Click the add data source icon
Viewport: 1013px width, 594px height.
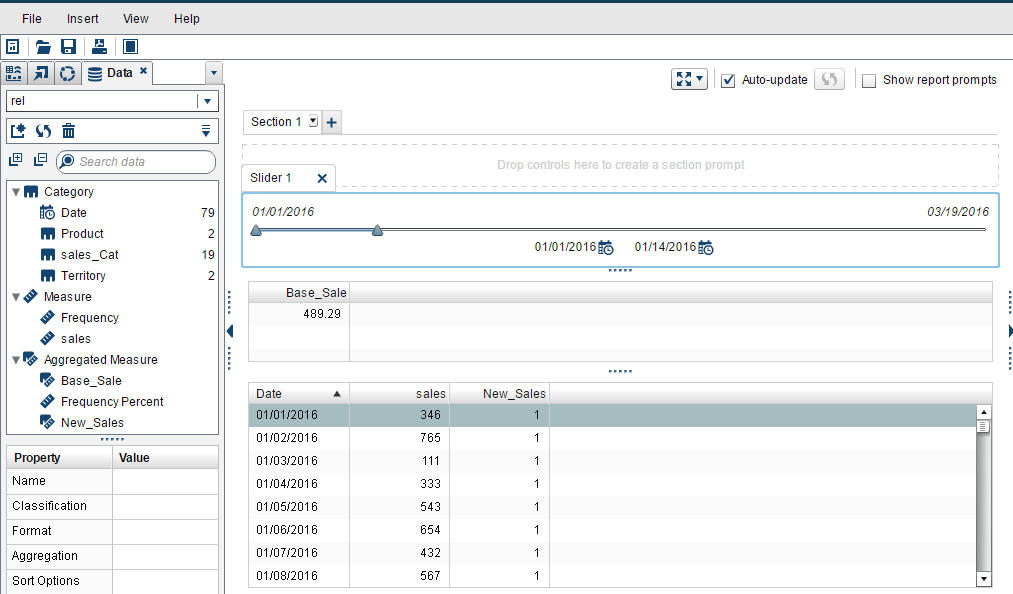(x=17, y=131)
